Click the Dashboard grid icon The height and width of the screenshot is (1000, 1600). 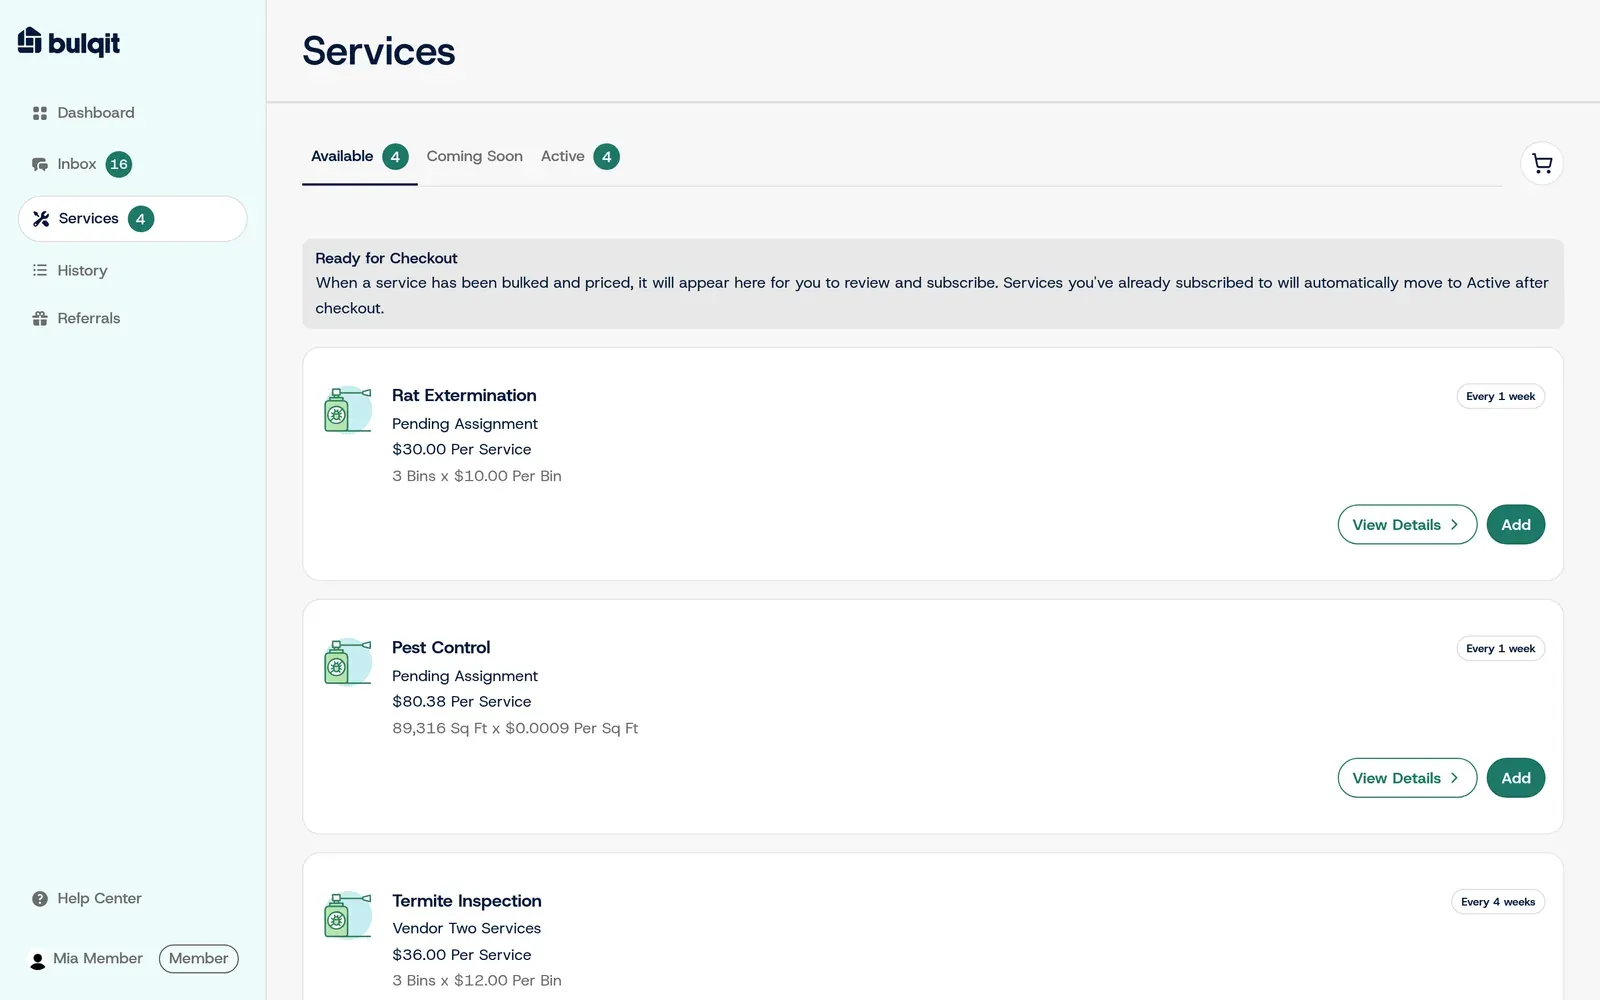click(x=40, y=113)
